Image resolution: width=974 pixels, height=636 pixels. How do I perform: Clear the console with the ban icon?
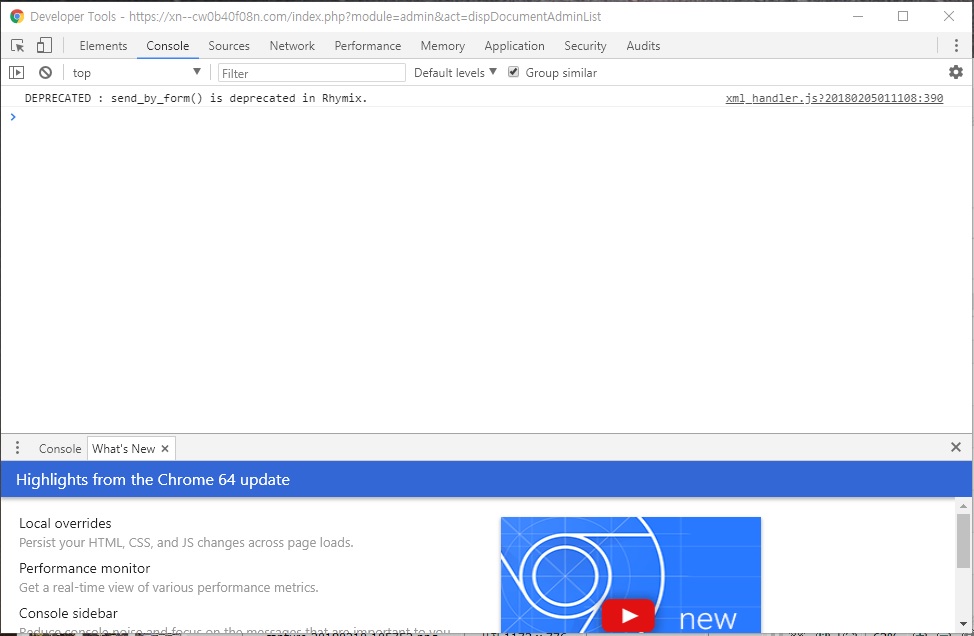(45, 73)
